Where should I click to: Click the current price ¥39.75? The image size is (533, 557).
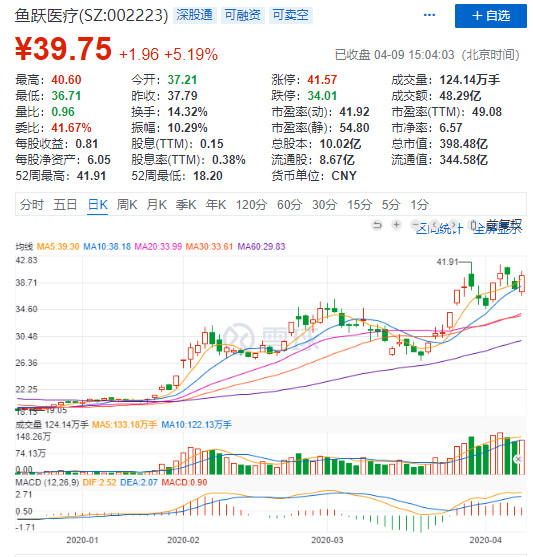click(x=63, y=49)
